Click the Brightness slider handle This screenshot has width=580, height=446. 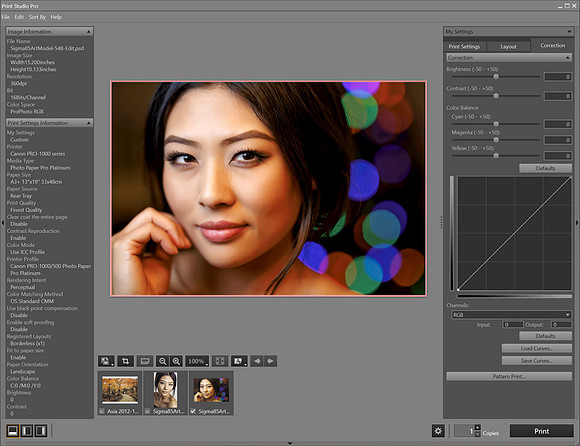[x=496, y=77]
